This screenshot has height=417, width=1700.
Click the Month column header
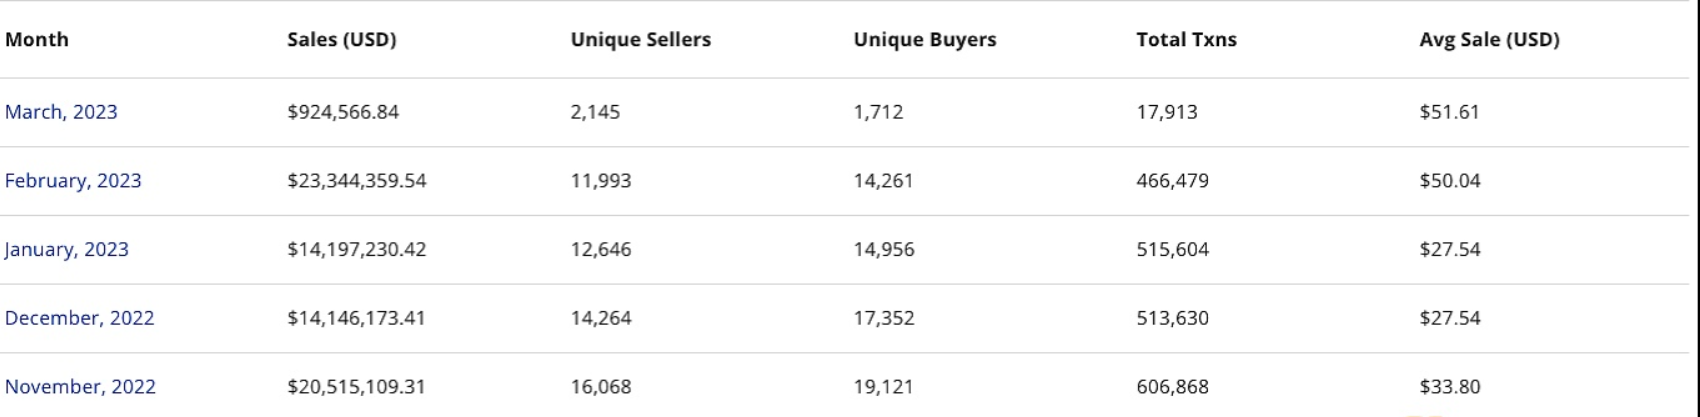(x=37, y=40)
